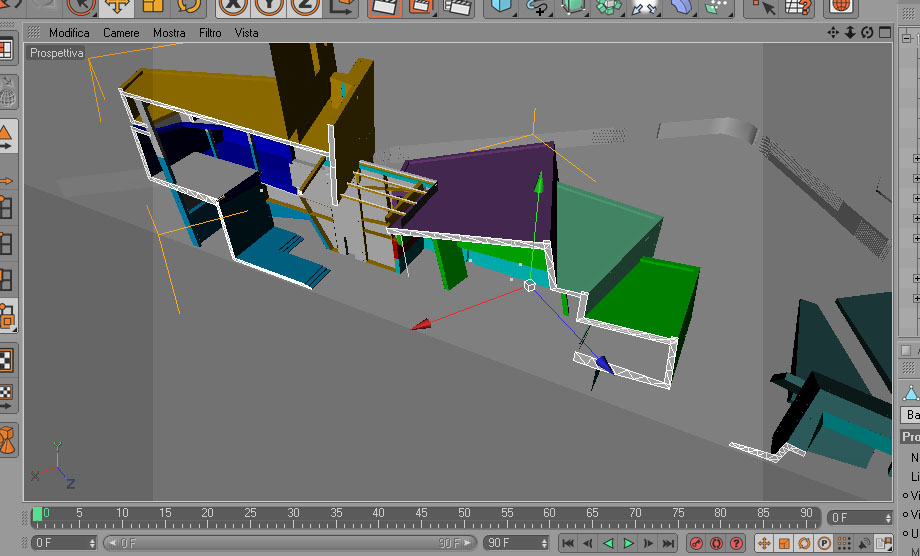This screenshot has width=920, height=556.
Task: Go to start of animation
Action: (568, 543)
